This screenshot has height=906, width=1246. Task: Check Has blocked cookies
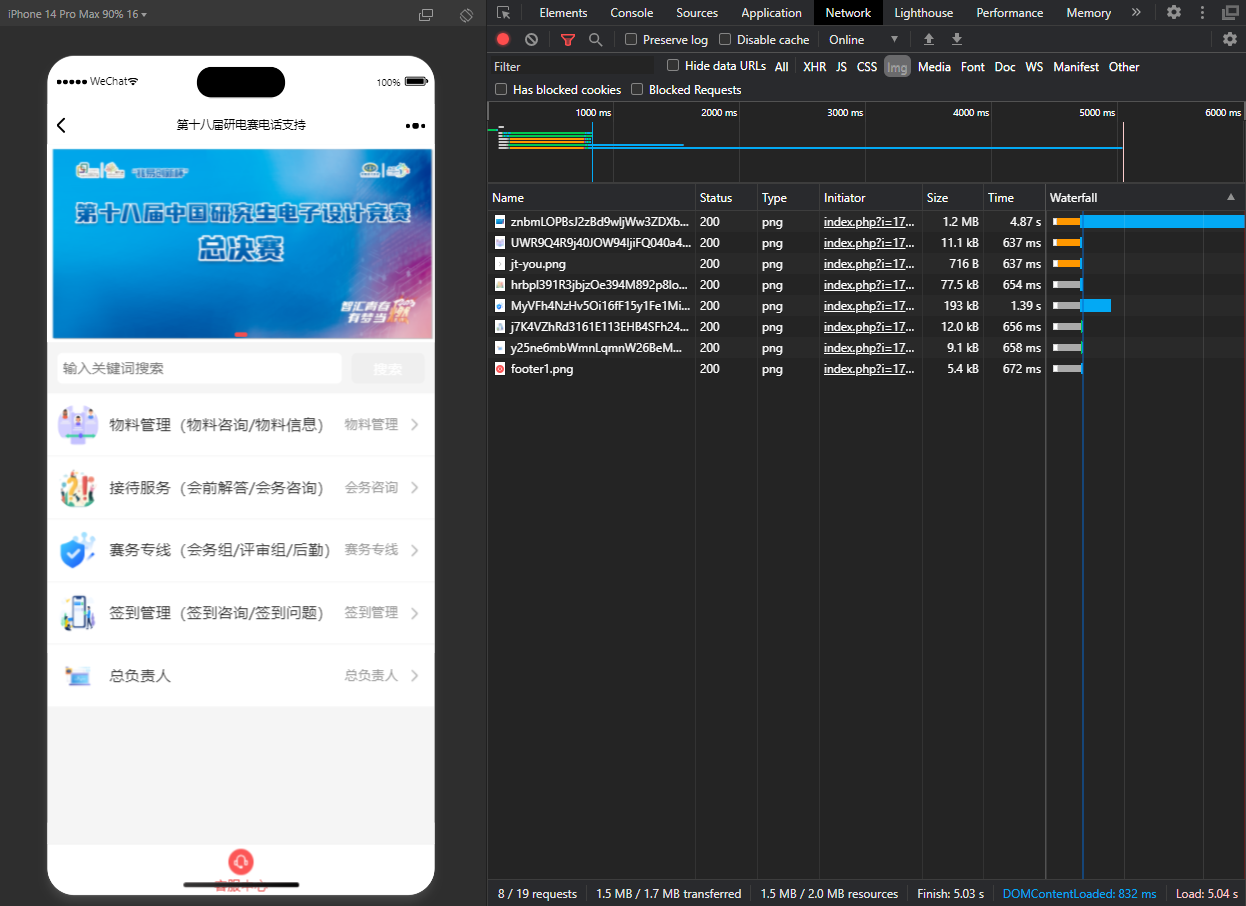[501, 90]
